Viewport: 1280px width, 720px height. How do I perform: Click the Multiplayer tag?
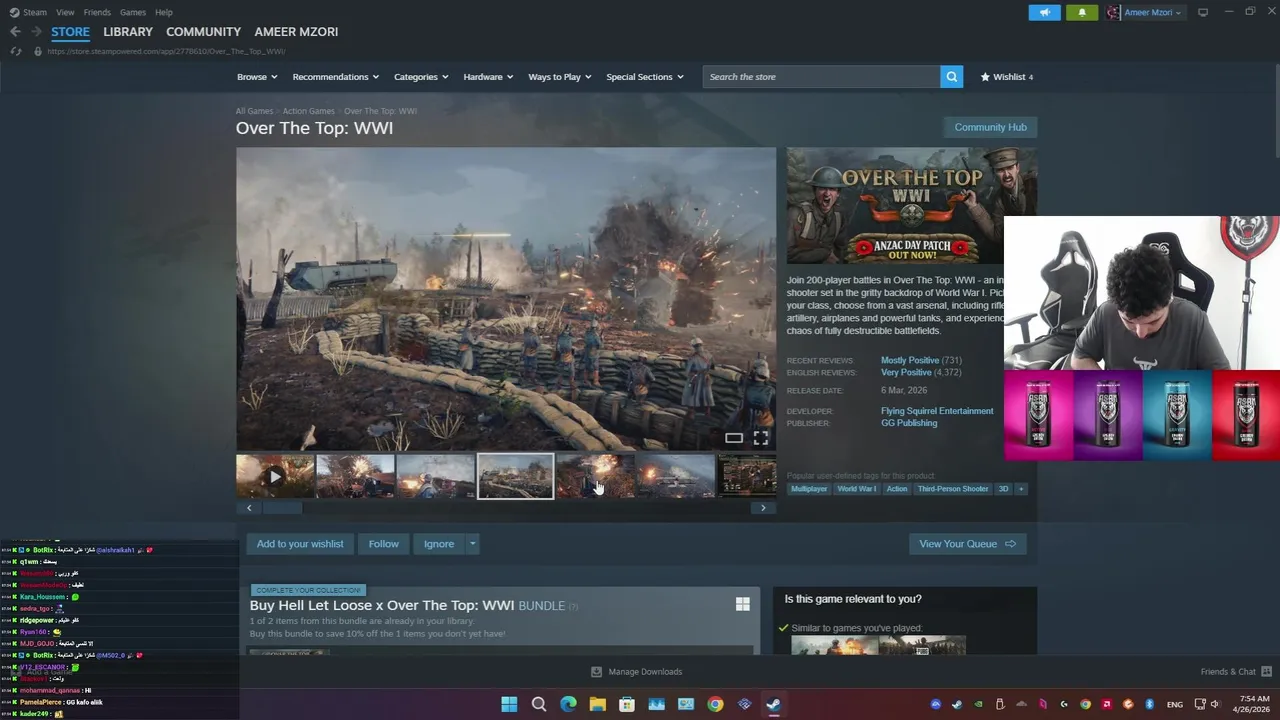point(809,489)
